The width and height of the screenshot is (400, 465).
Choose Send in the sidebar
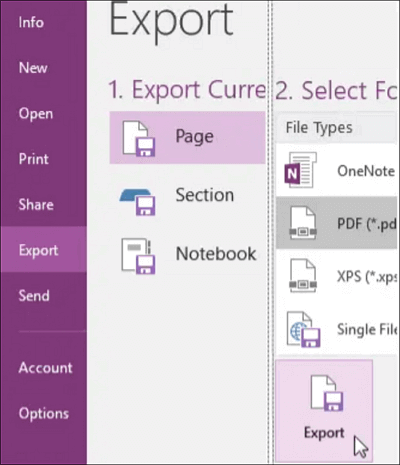pos(34,296)
